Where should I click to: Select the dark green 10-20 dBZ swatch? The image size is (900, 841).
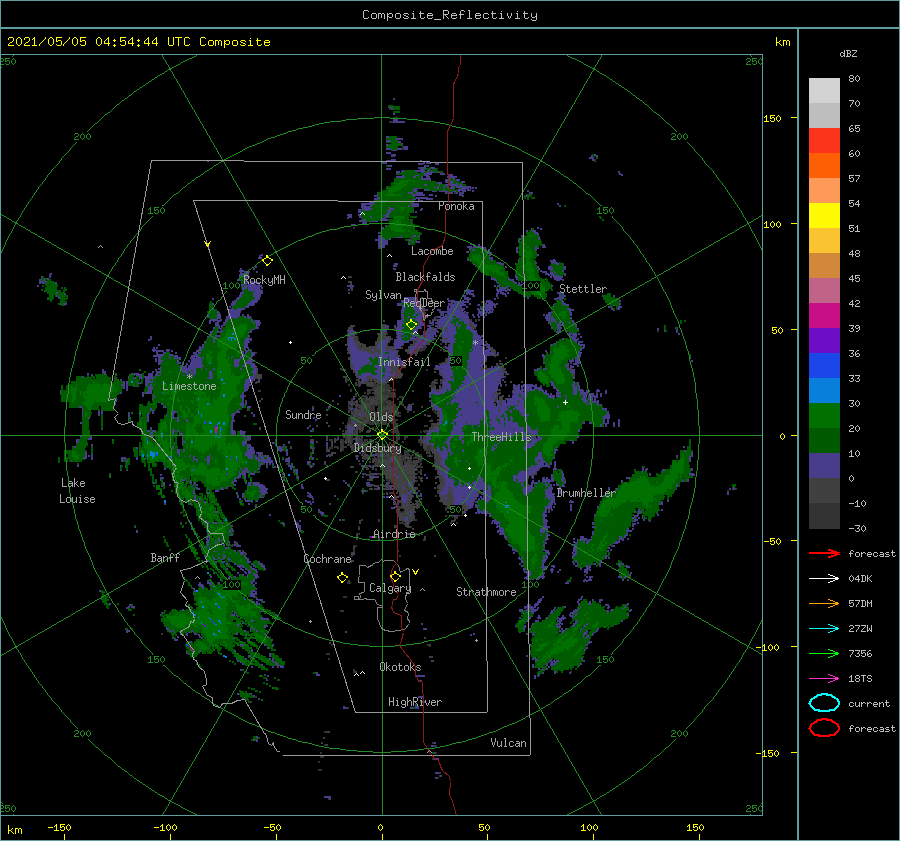(824, 441)
